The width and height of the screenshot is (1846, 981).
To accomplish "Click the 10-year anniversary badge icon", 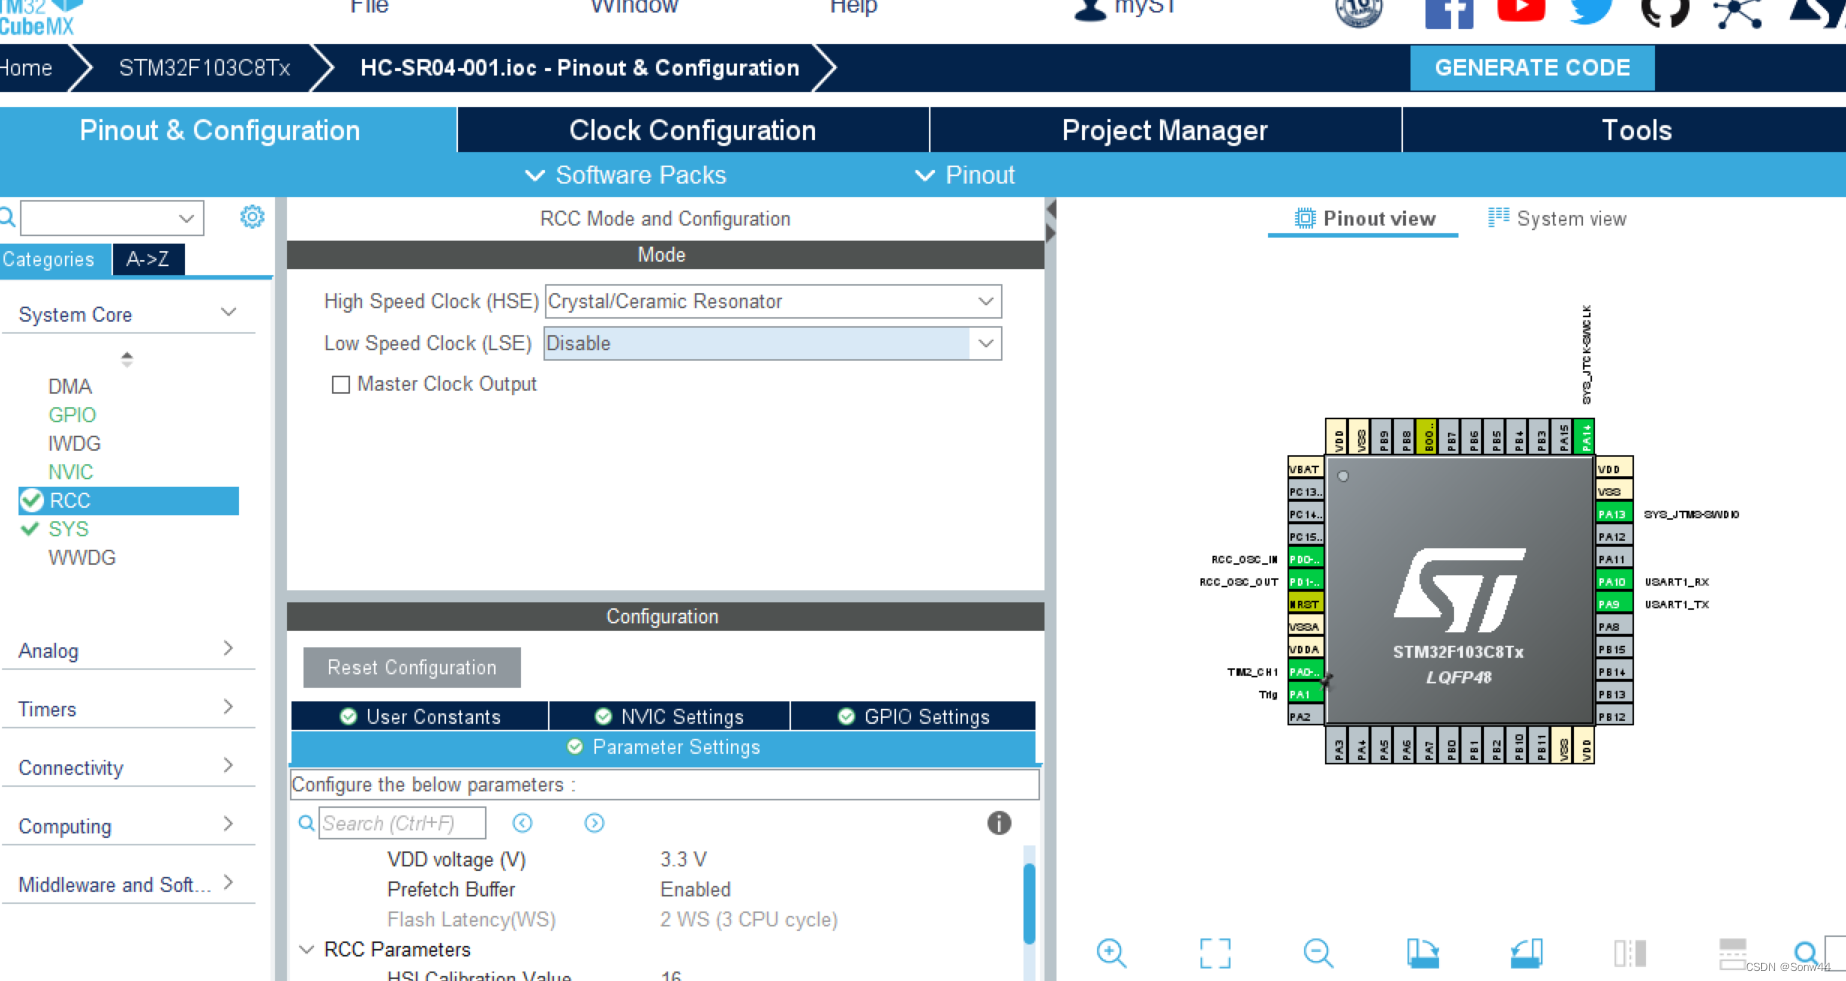I will click(1359, 13).
